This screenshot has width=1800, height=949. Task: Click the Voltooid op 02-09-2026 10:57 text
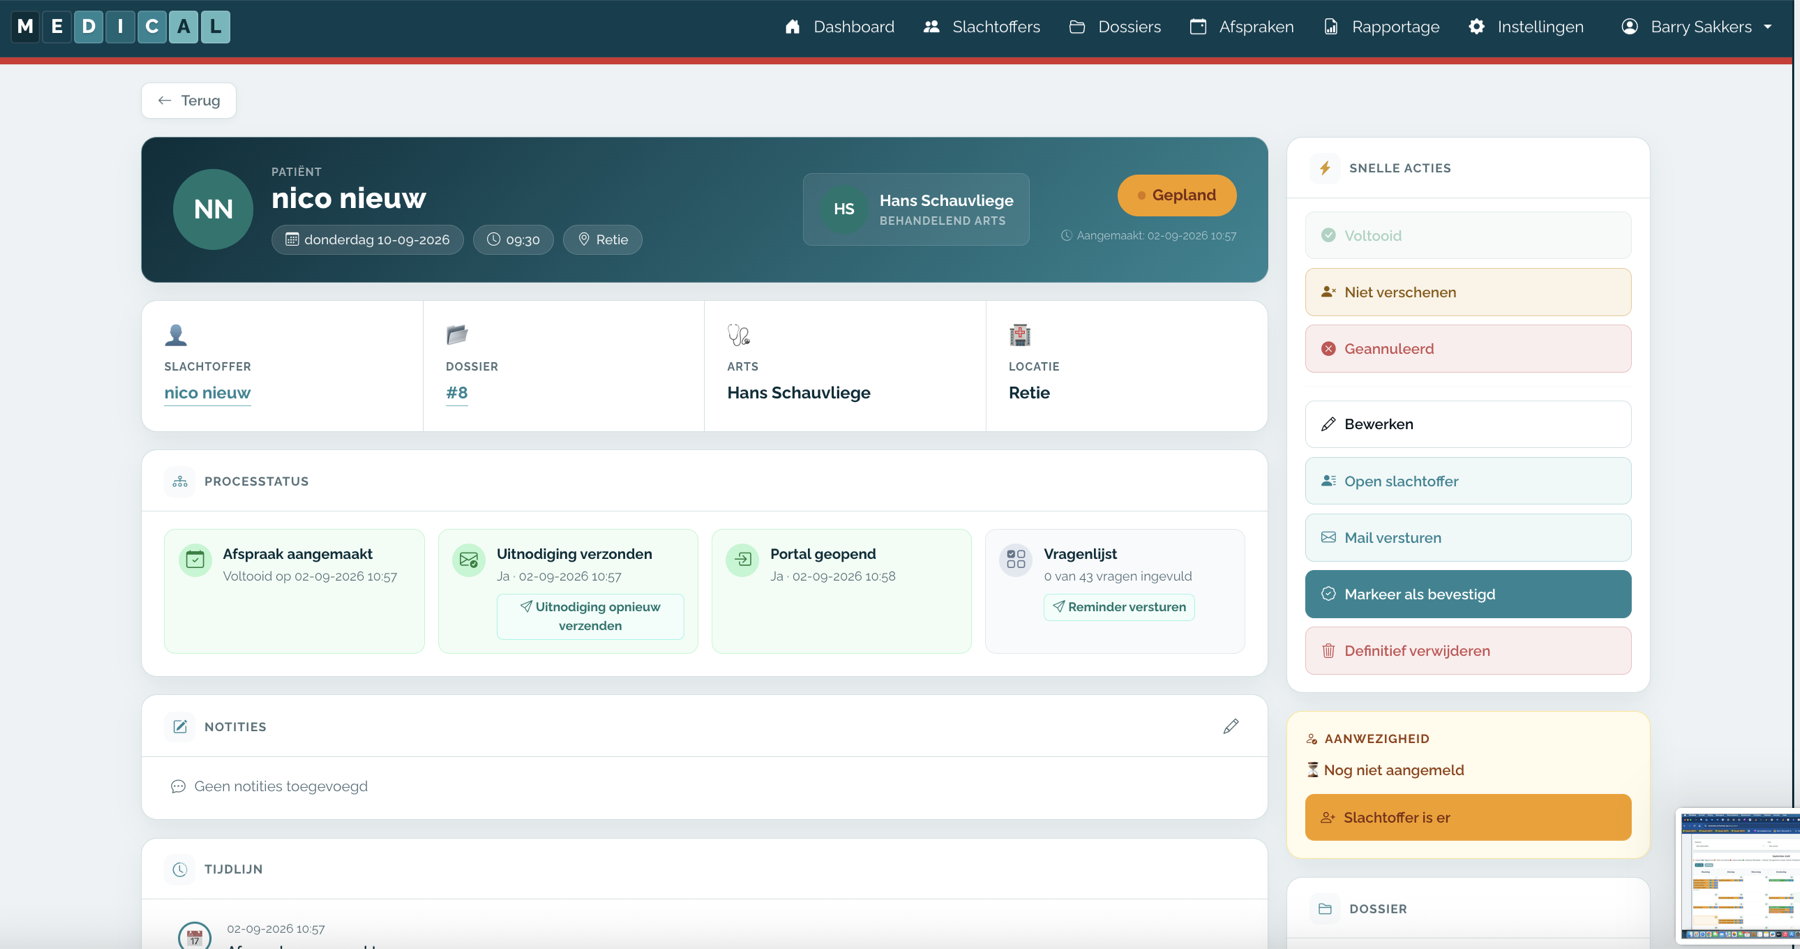tap(310, 577)
